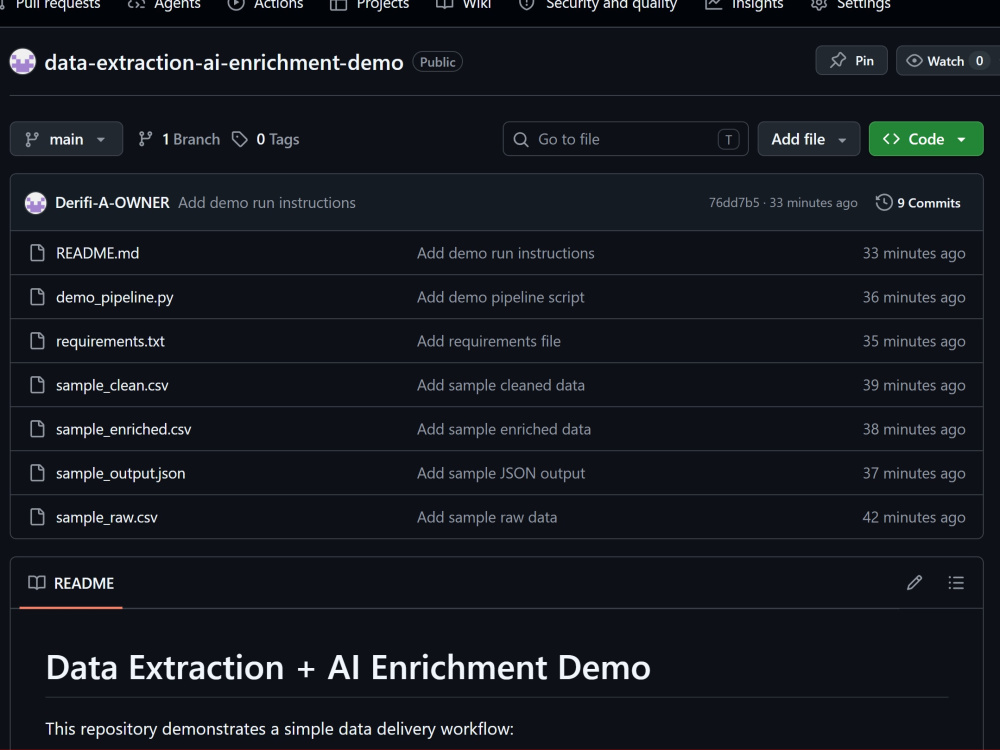This screenshot has height=750, width=1000.
Task: Open sample_clean.csv file
Action: (112, 385)
